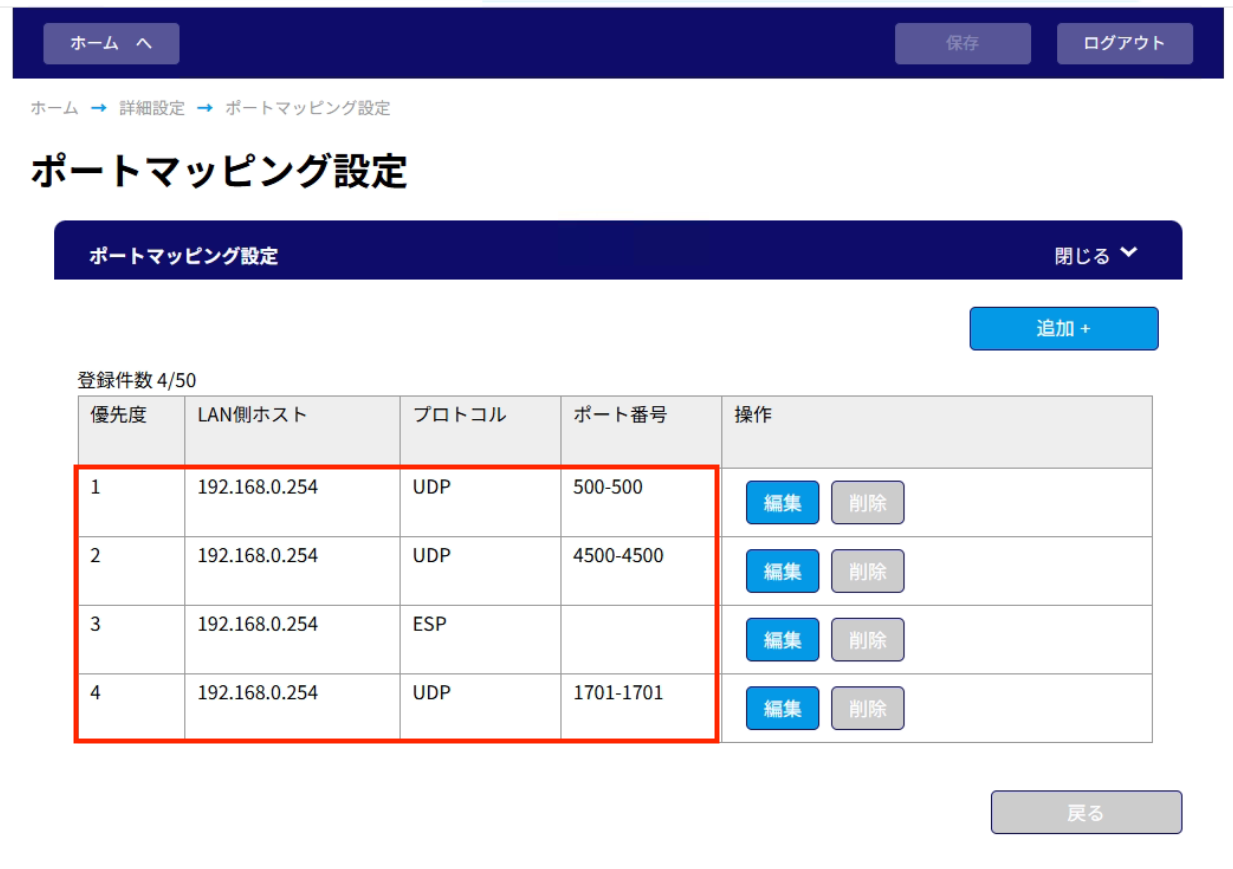Image resolution: width=1233 pixels, height=869 pixels.
Task: Edit the ESP protocol entry
Action: 782,640
